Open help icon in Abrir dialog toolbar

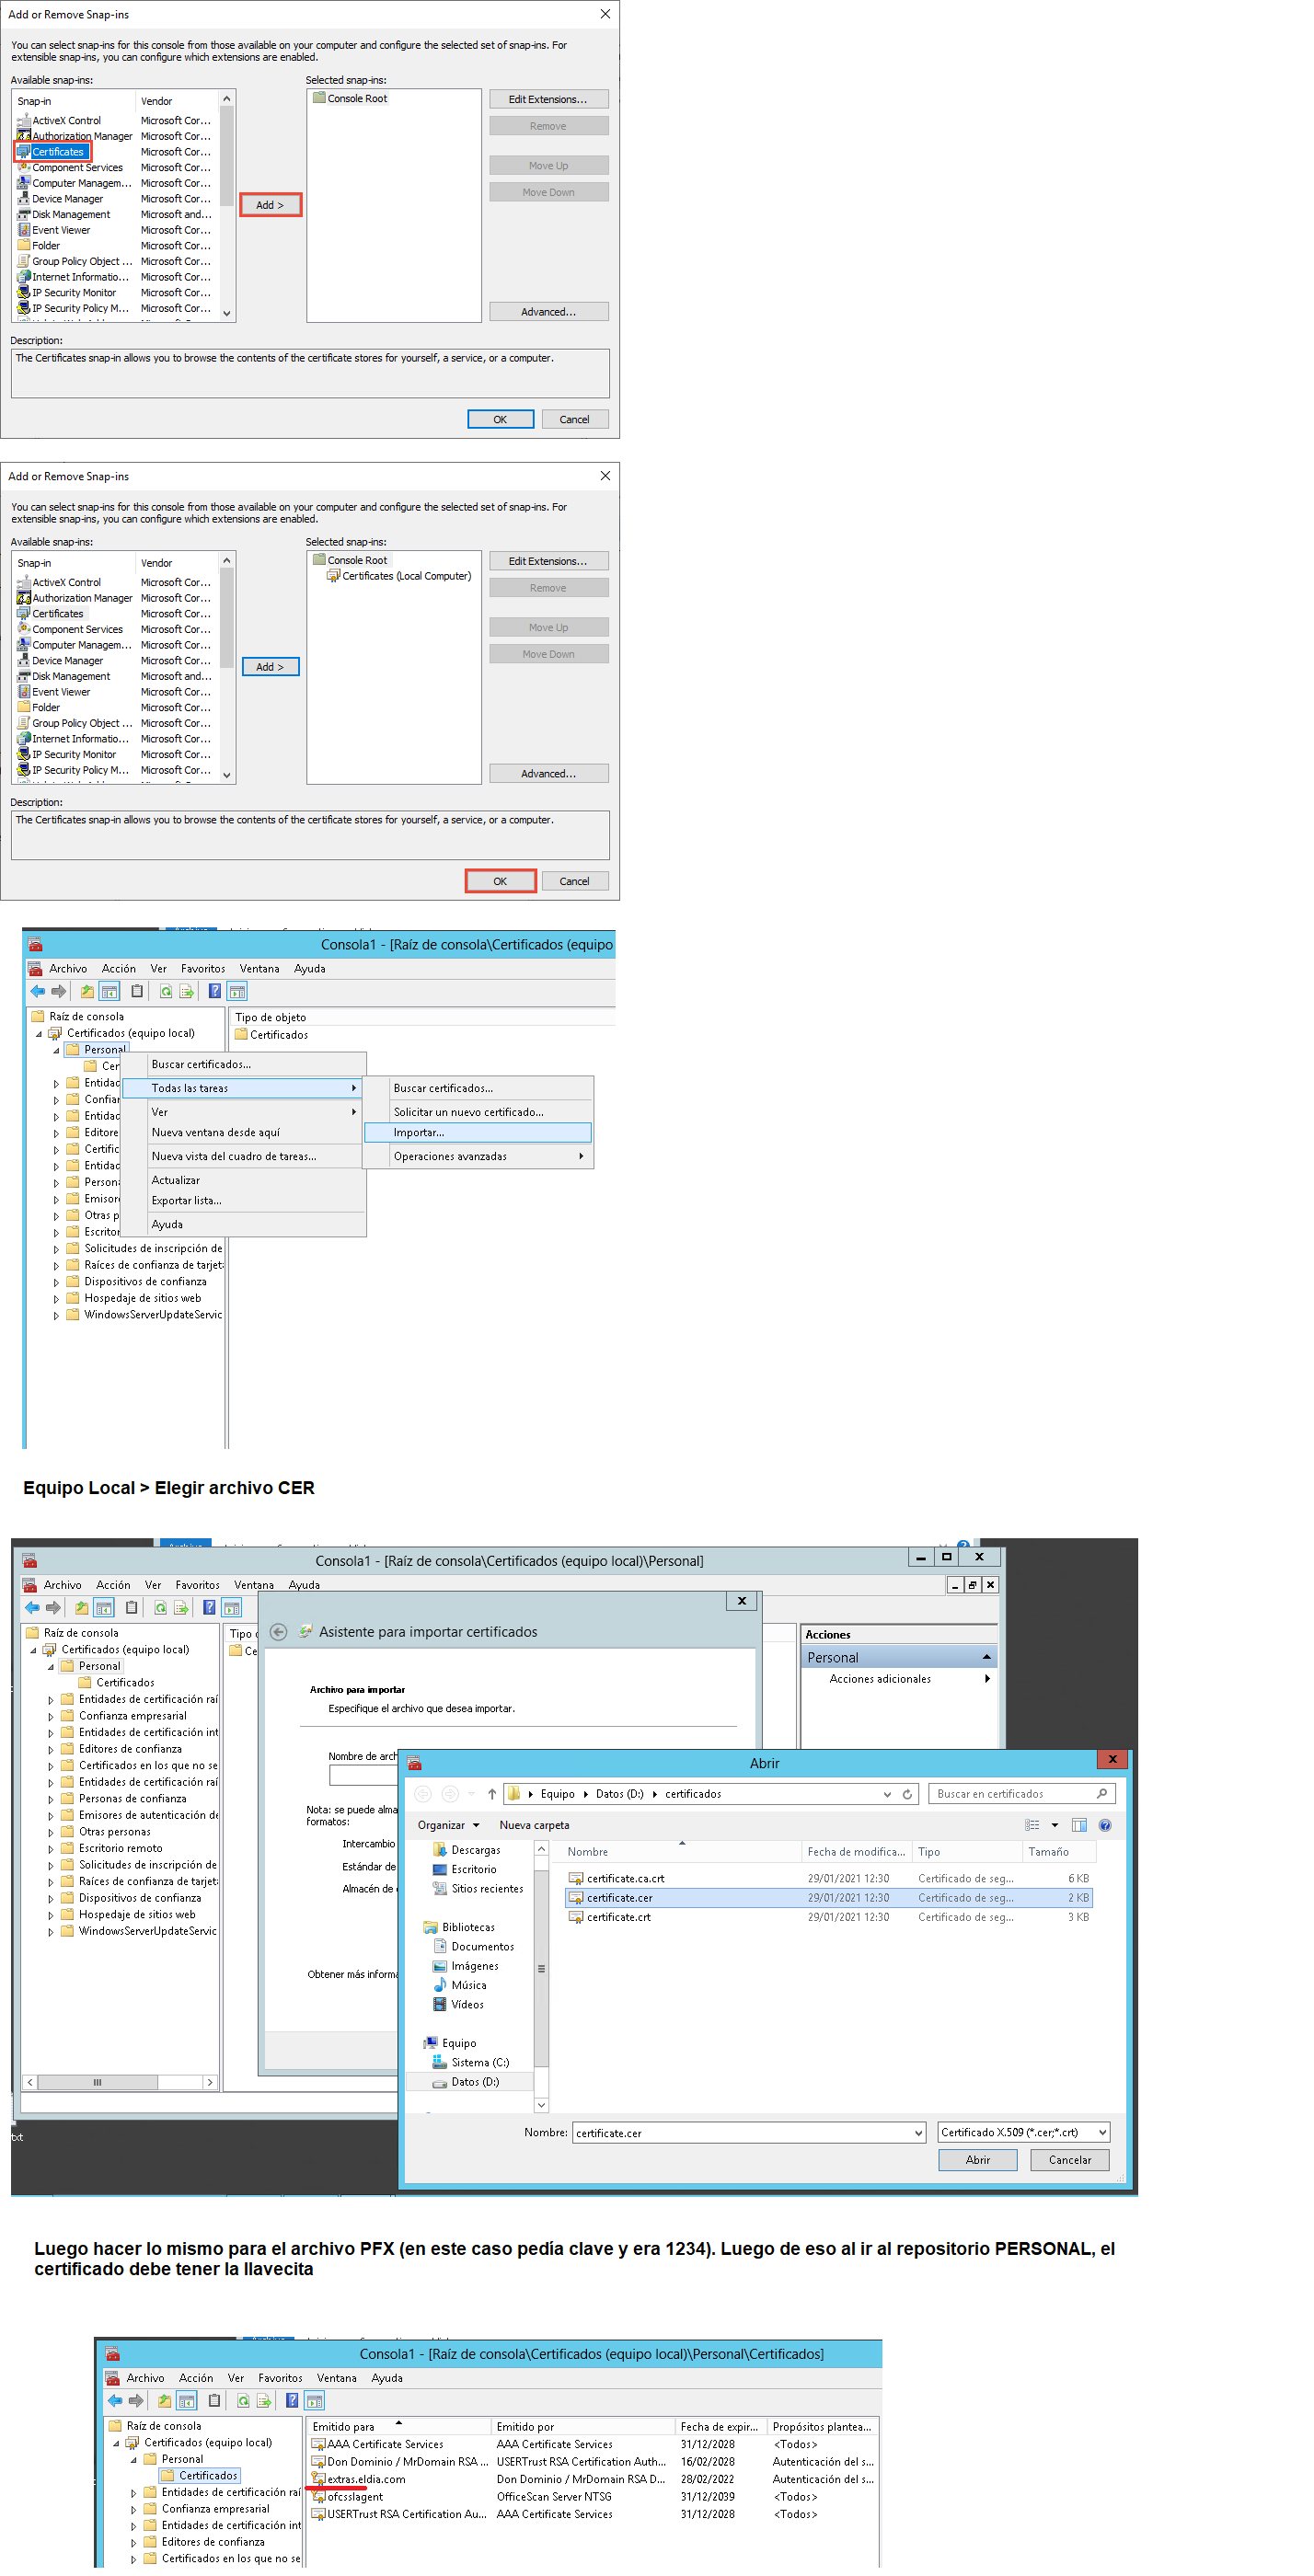pyautogui.click(x=1104, y=1825)
